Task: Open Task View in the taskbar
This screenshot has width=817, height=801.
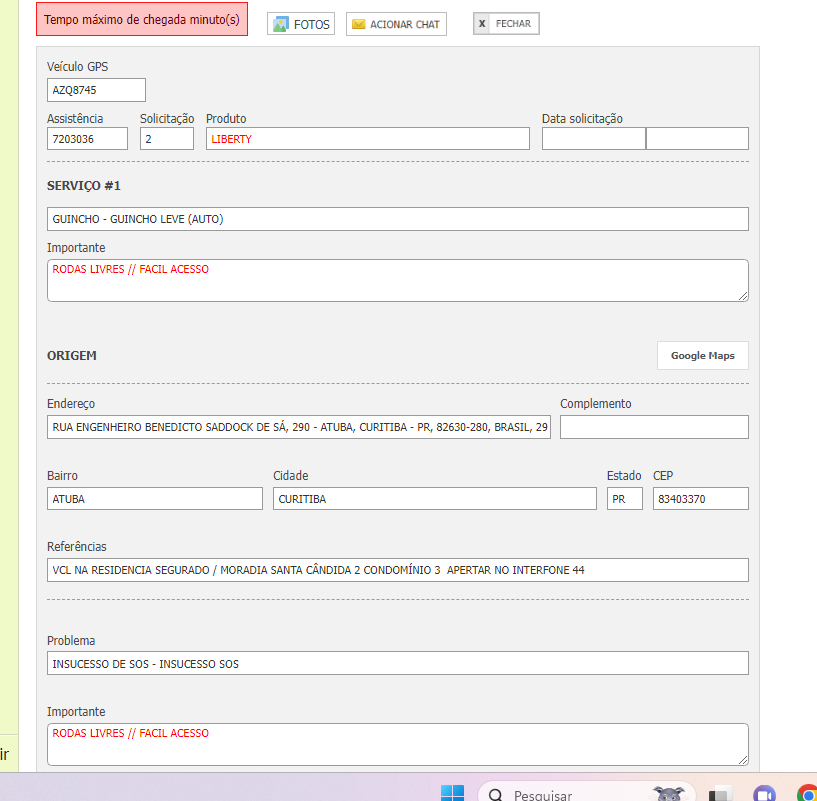Action: pyautogui.click(x=719, y=794)
